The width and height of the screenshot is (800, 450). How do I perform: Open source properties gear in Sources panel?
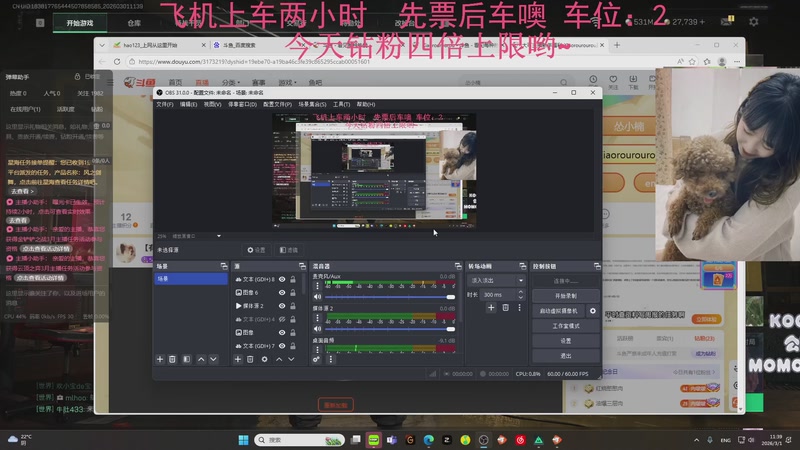pos(264,359)
